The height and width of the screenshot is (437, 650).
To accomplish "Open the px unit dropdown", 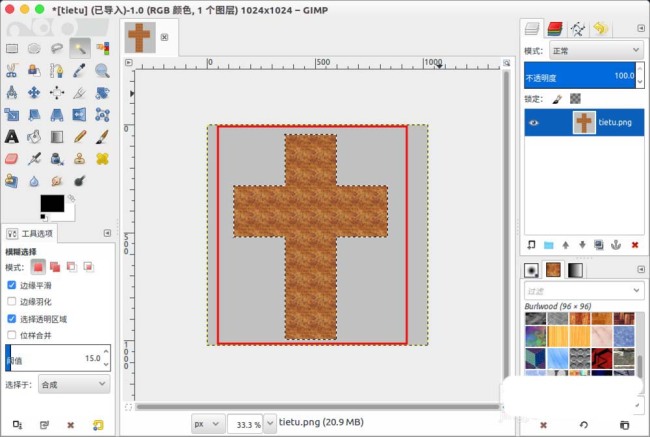I will (208, 424).
